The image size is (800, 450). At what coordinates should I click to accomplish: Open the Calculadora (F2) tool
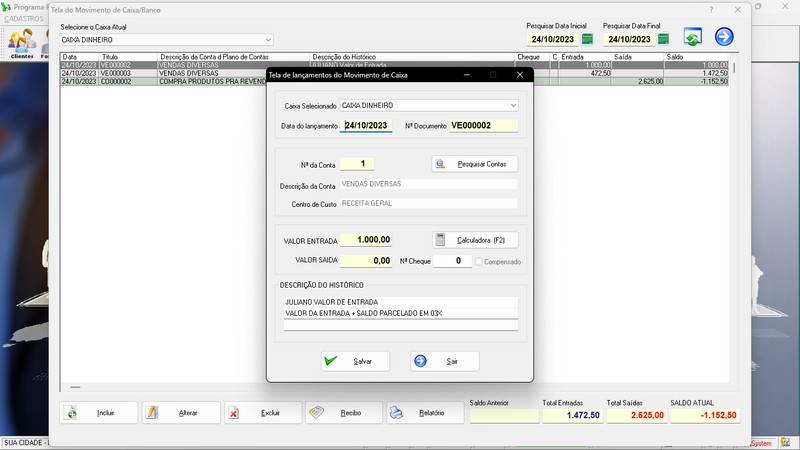tap(475, 240)
